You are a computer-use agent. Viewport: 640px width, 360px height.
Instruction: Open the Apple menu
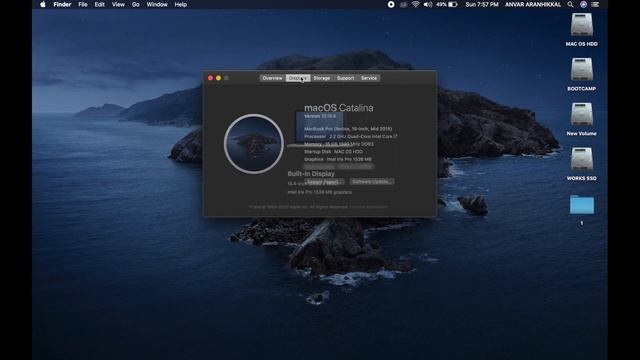point(43,4)
